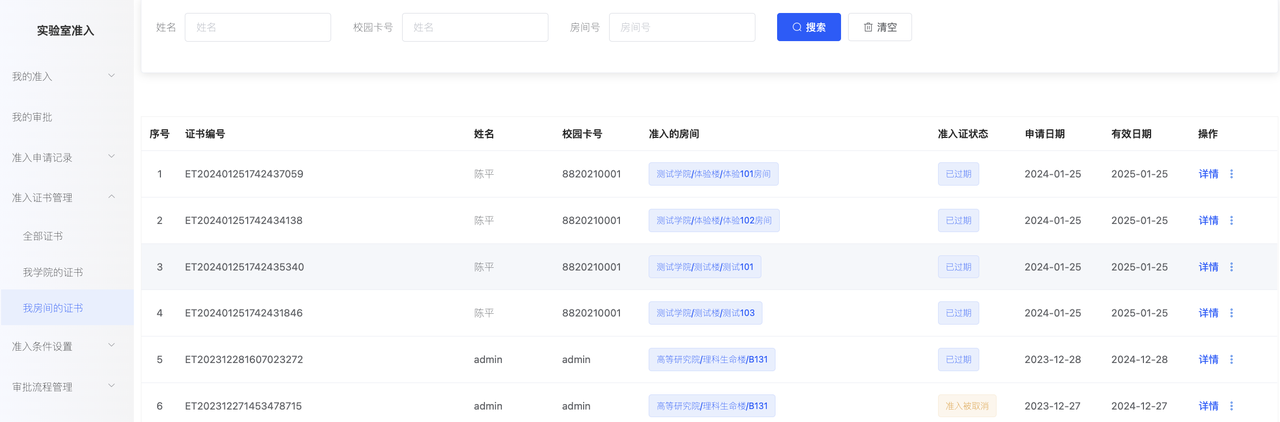Expand the 审批流程管理 sidebar section
Image resolution: width=1280 pixels, height=422 pixels.
click(x=66, y=387)
